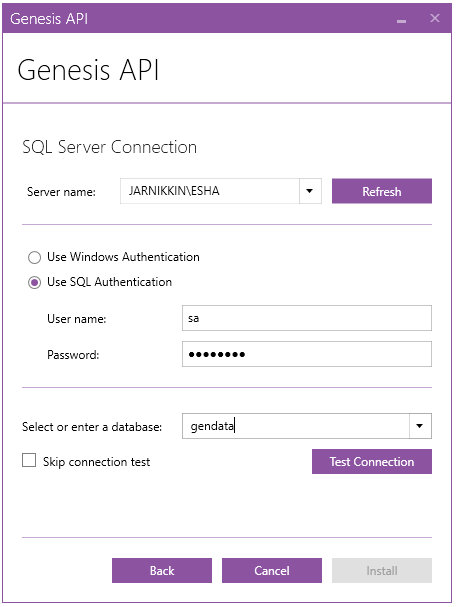Expand the Server name dropdown arrow
456x607 pixels.
click(310, 191)
